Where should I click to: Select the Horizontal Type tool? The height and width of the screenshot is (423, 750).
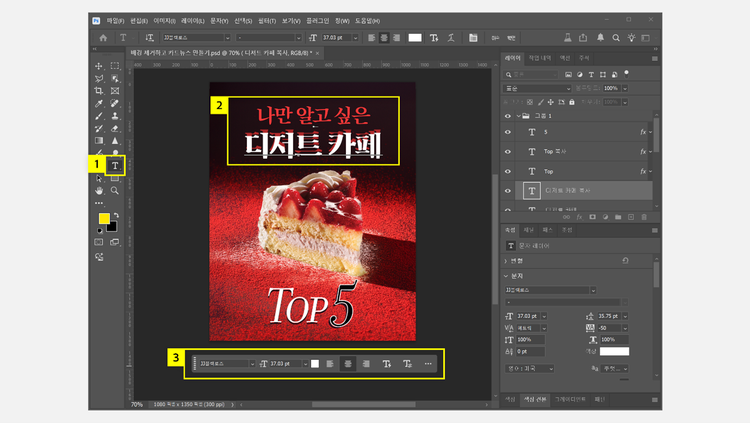[115, 165]
